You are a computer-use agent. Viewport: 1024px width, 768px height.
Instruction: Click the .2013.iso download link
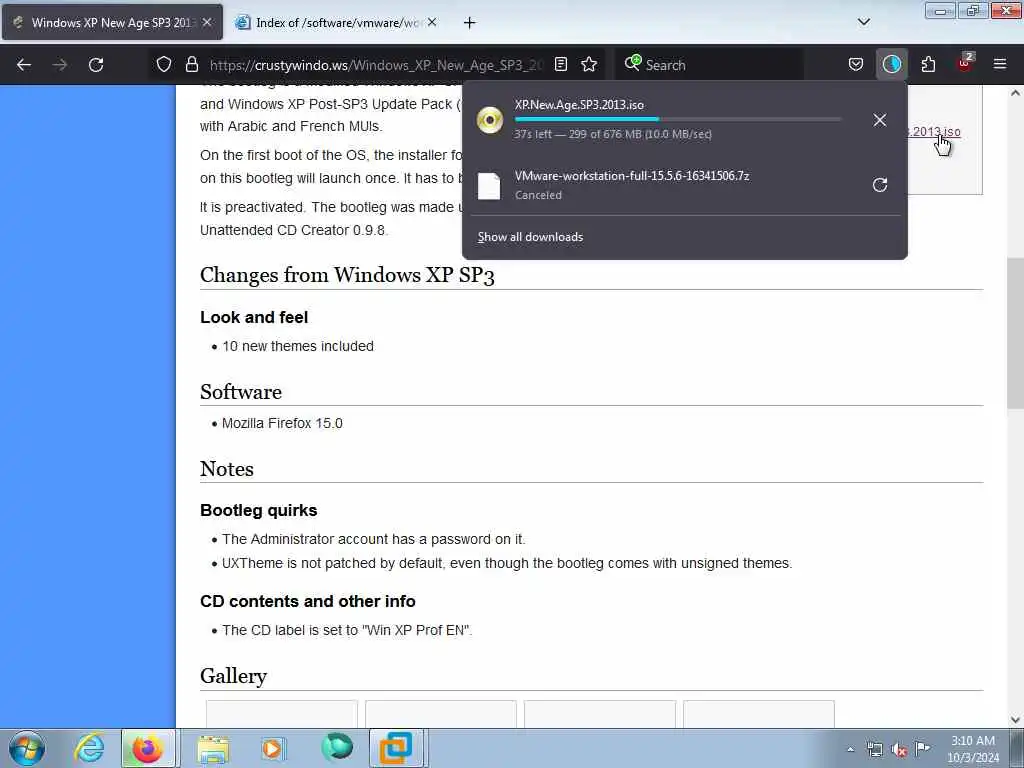[x=934, y=132]
